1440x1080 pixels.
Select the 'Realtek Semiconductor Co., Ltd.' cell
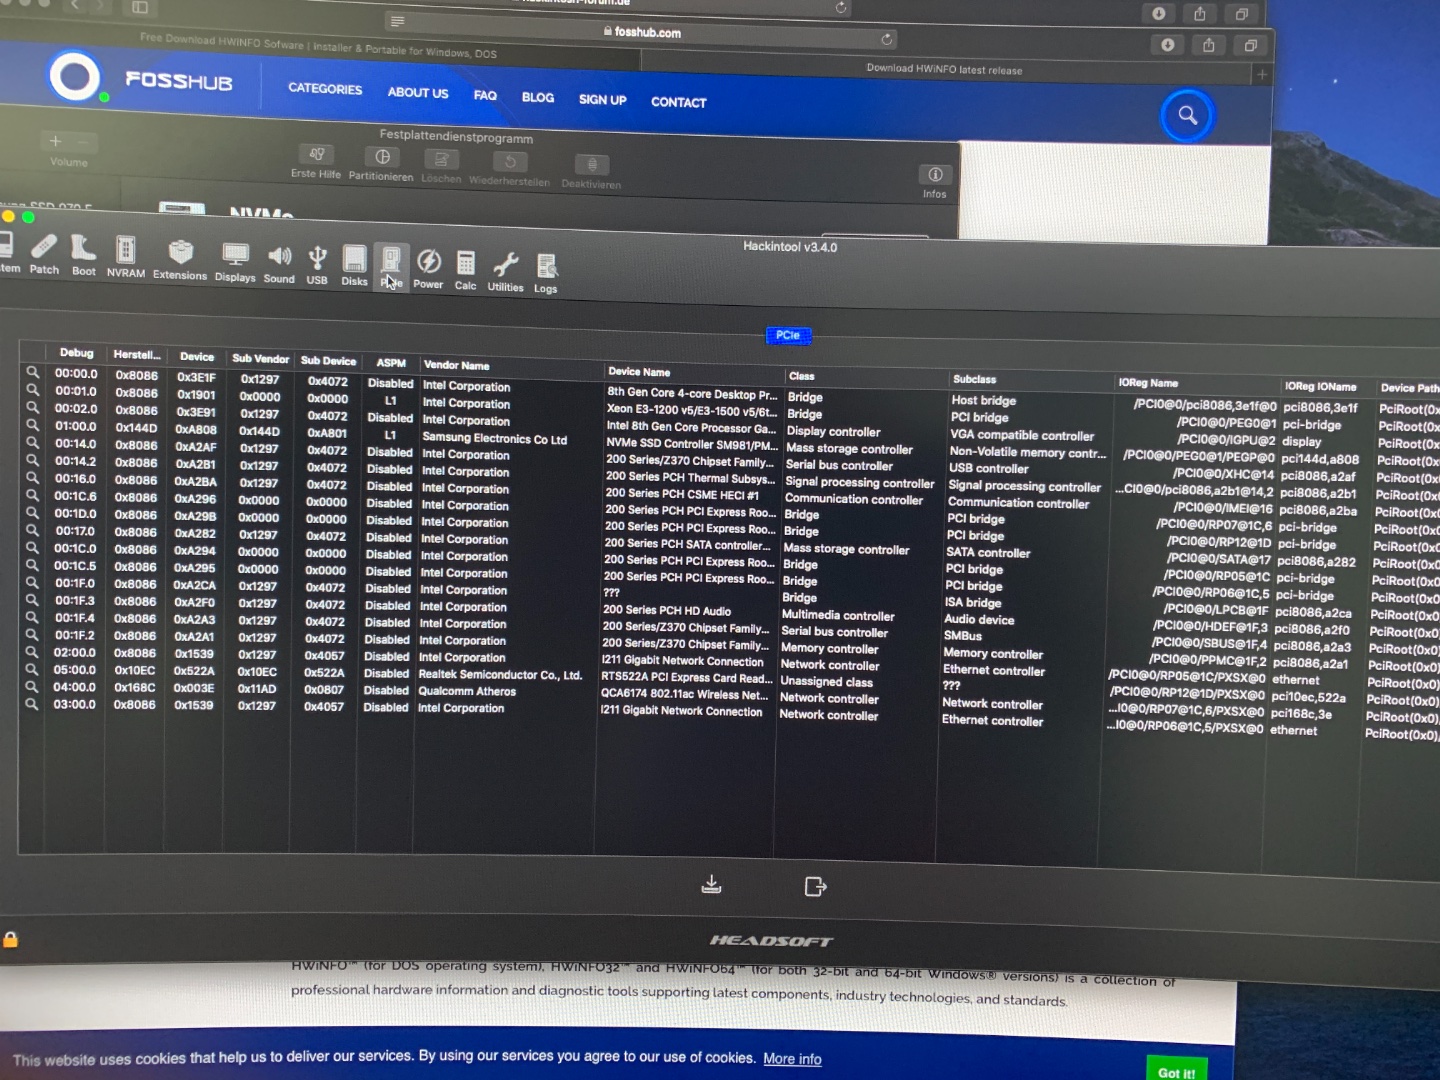(500, 674)
